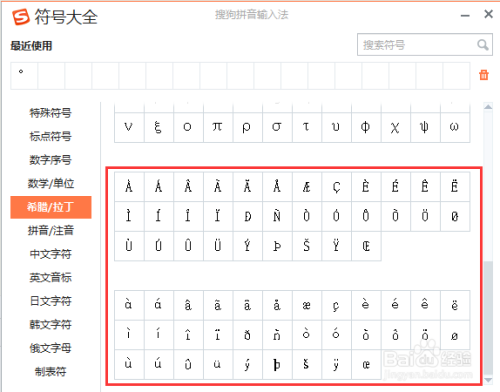Open the 日文字符 category
The height and width of the screenshot is (392, 500).
click(x=50, y=301)
